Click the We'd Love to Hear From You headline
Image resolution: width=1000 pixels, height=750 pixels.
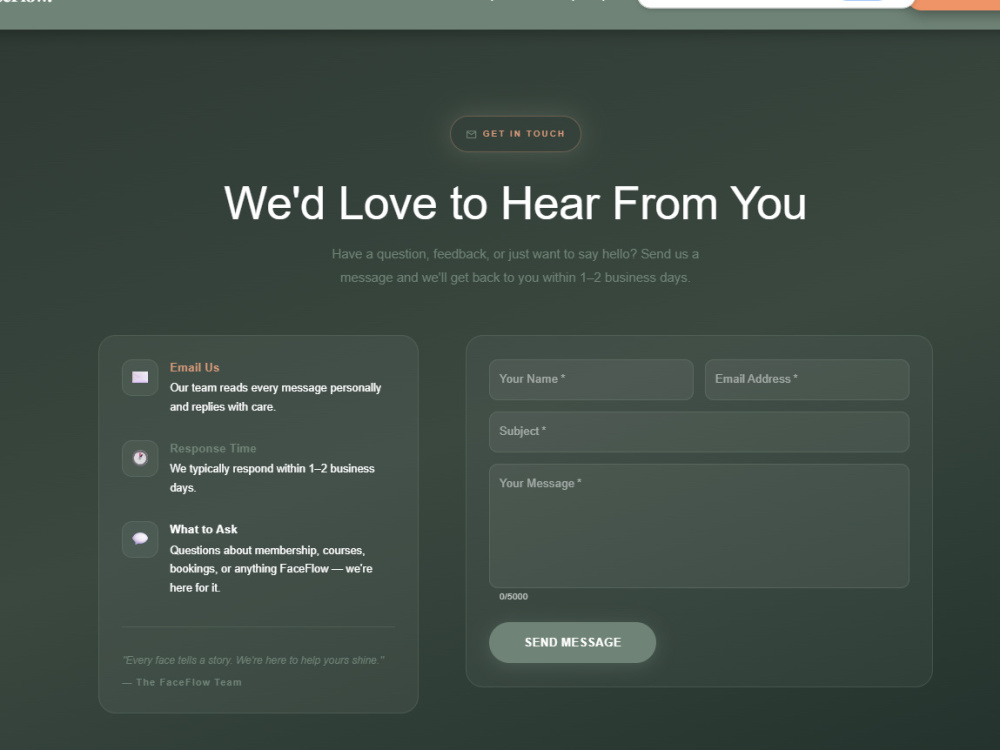(x=515, y=203)
